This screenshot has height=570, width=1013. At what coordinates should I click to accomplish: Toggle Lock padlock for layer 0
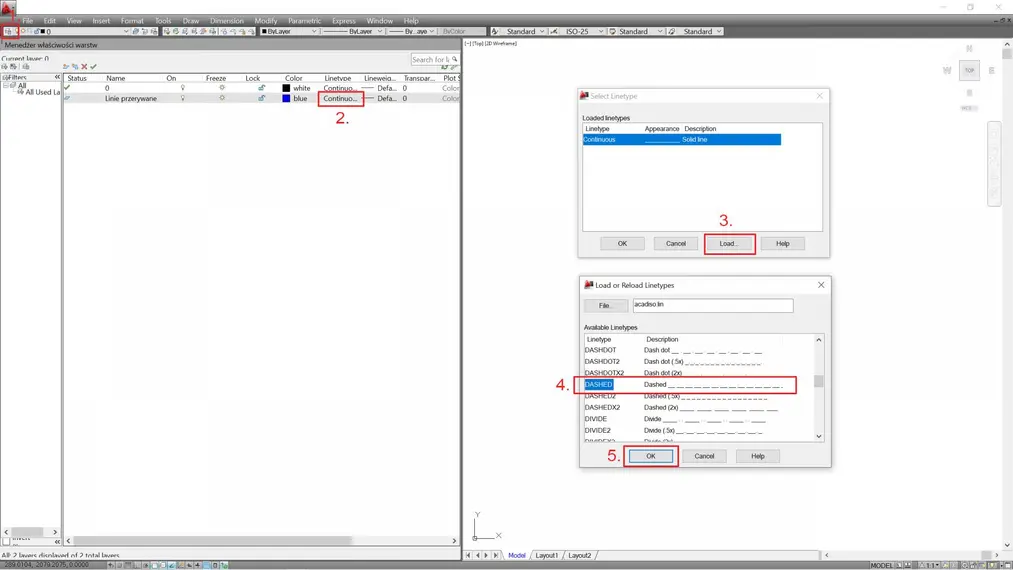coord(262,88)
